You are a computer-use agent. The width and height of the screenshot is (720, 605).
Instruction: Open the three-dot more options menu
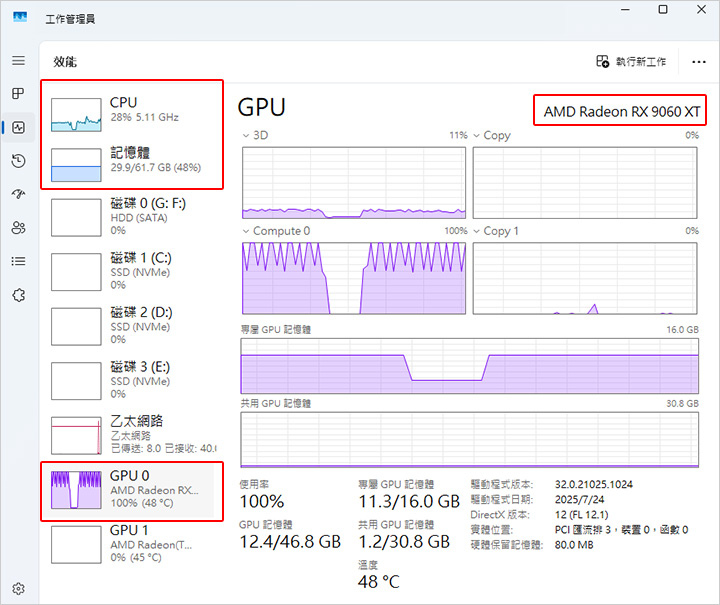[x=699, y=62]
